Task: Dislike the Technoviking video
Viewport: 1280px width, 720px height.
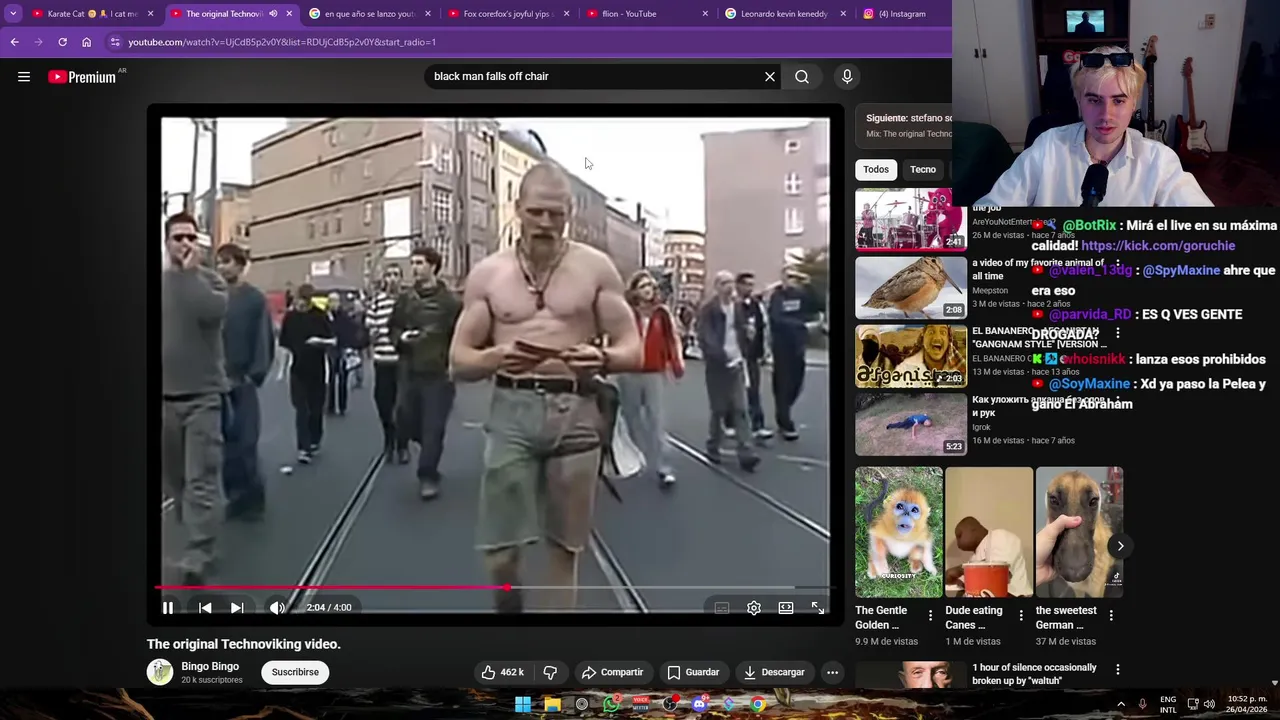Action: tap(549, 672)
